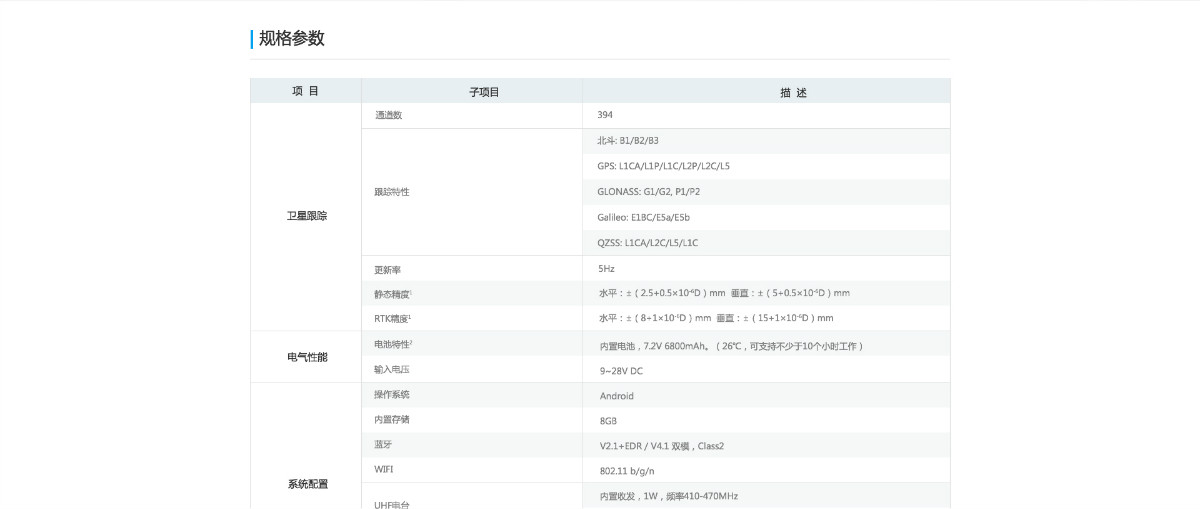
Task: Click the 蓝牙 sub-item label
Action: [x=383, y=443]
